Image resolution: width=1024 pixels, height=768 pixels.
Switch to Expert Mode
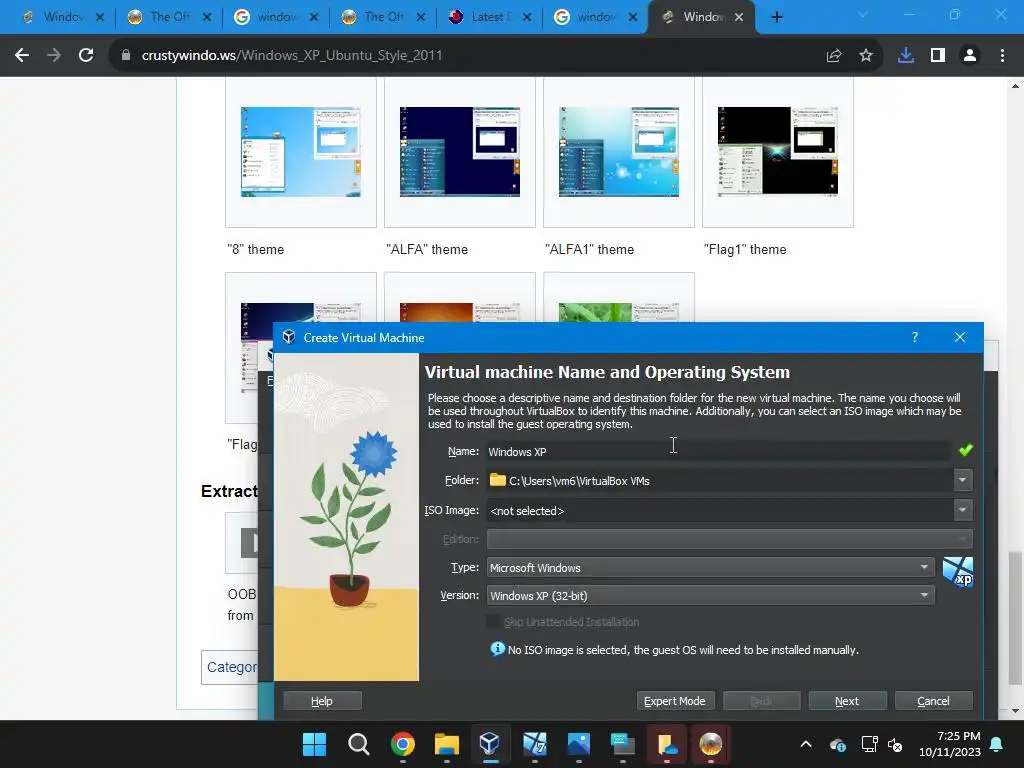[x=675, y=701]
